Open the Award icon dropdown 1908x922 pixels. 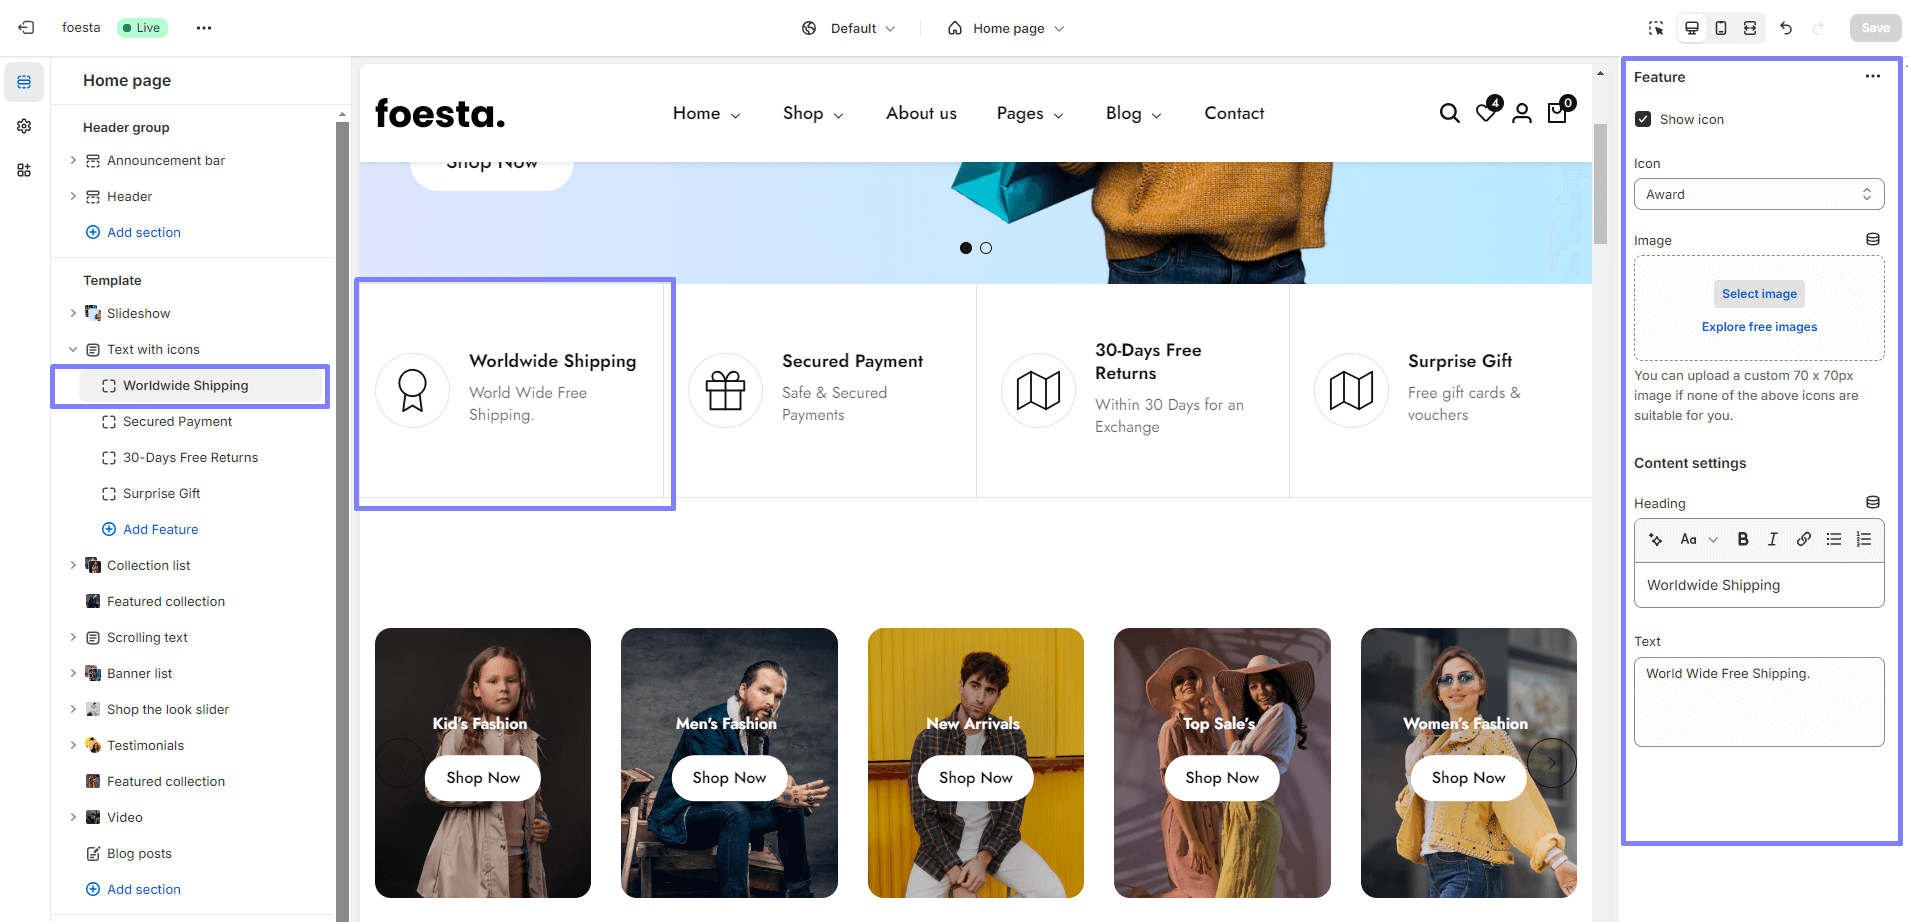1758,194
